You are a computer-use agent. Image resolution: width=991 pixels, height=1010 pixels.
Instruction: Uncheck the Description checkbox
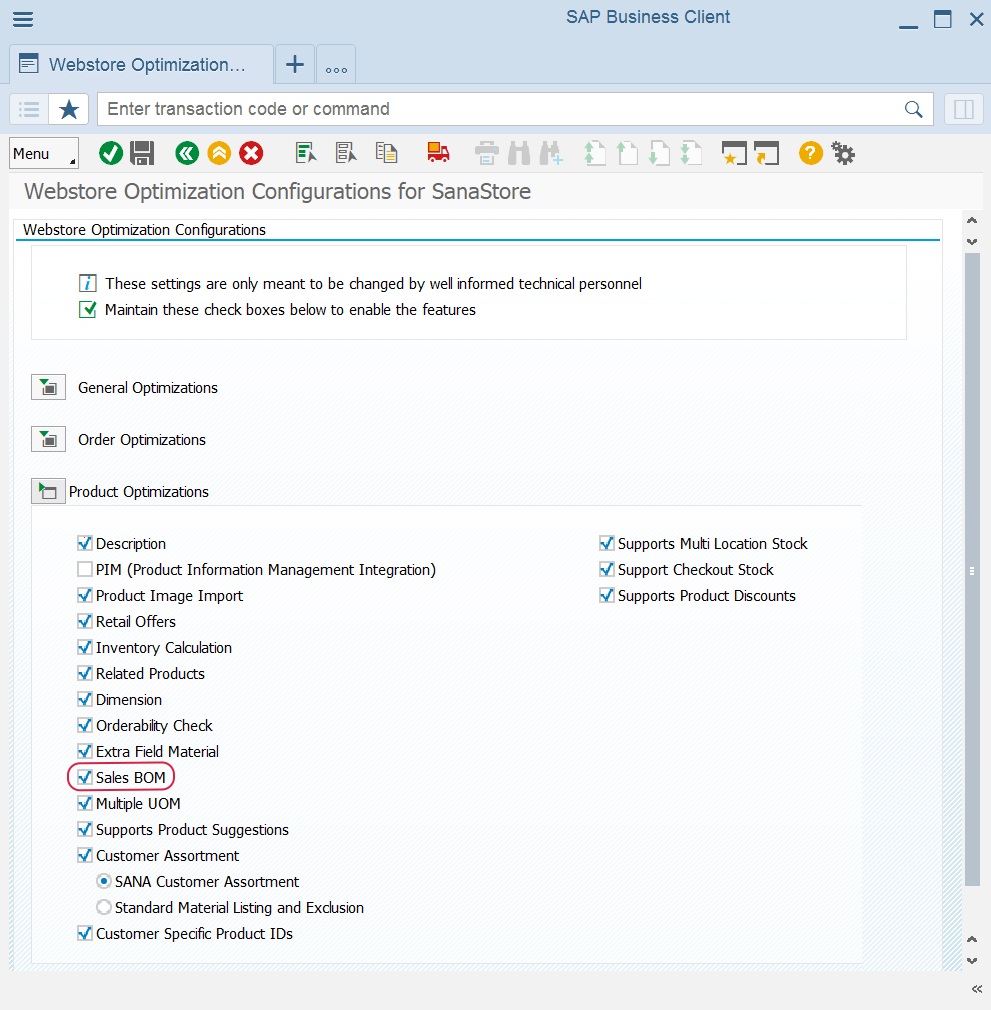(x=84, y=543)
